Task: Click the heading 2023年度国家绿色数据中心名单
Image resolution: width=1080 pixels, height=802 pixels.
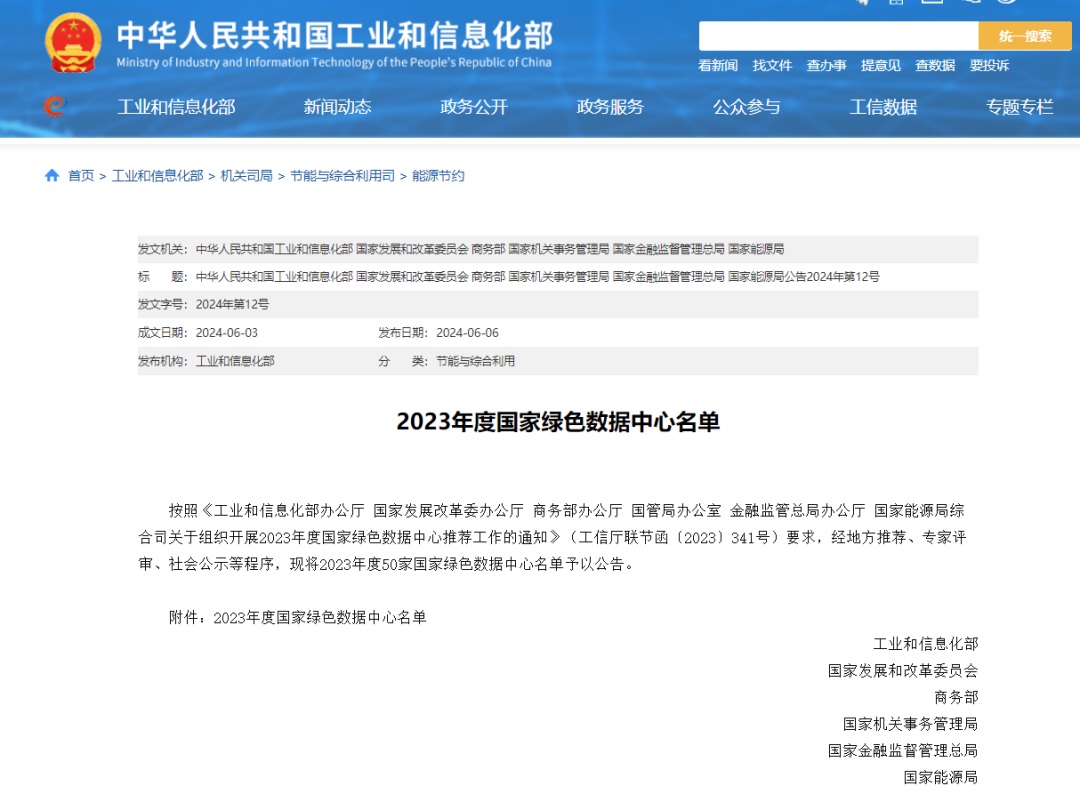Action: (x=558, y=422)
